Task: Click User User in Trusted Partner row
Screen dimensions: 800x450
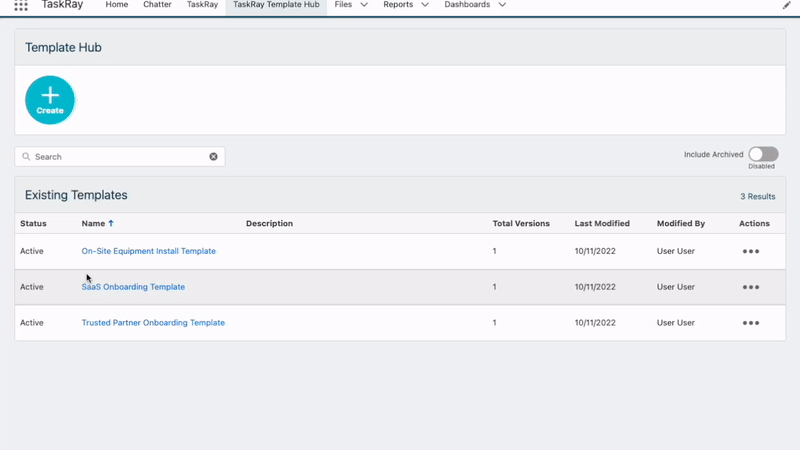Action: point(676,322)
